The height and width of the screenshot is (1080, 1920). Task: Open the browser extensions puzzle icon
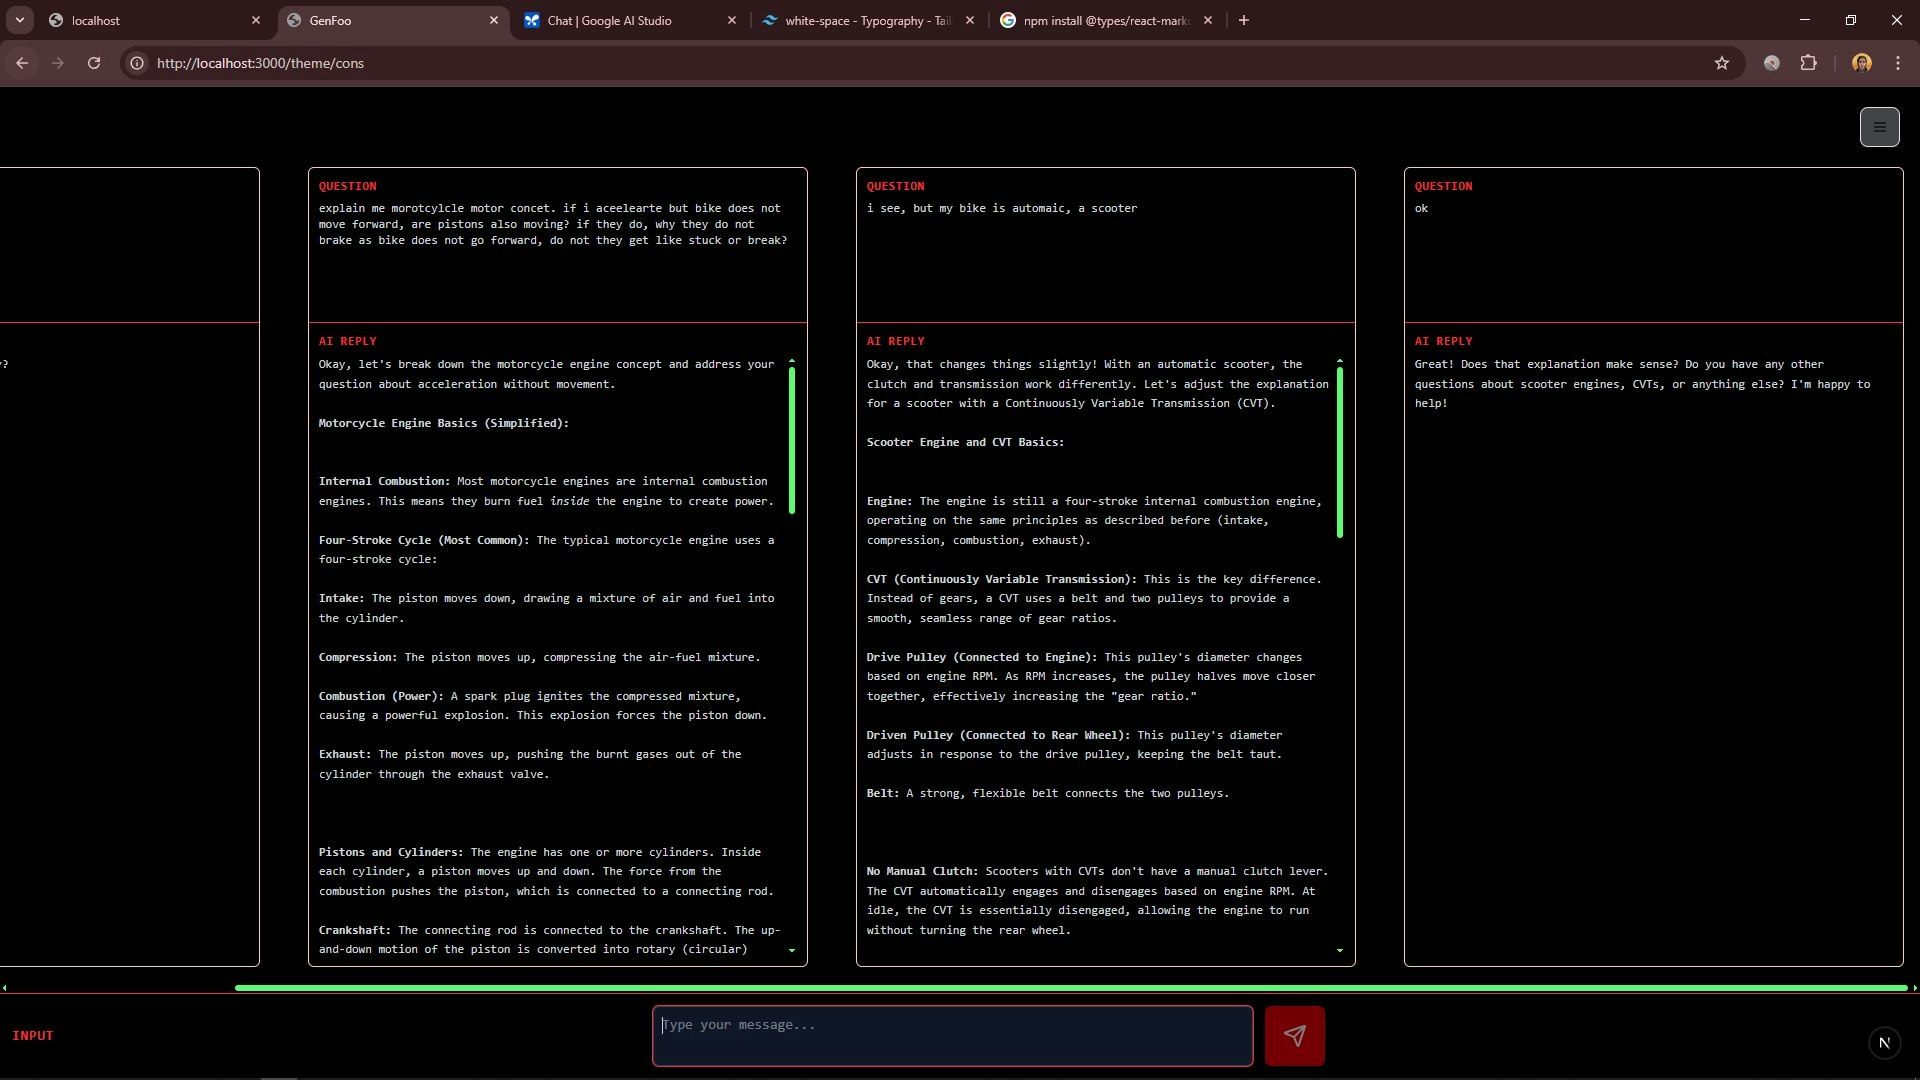point(1808,63)
